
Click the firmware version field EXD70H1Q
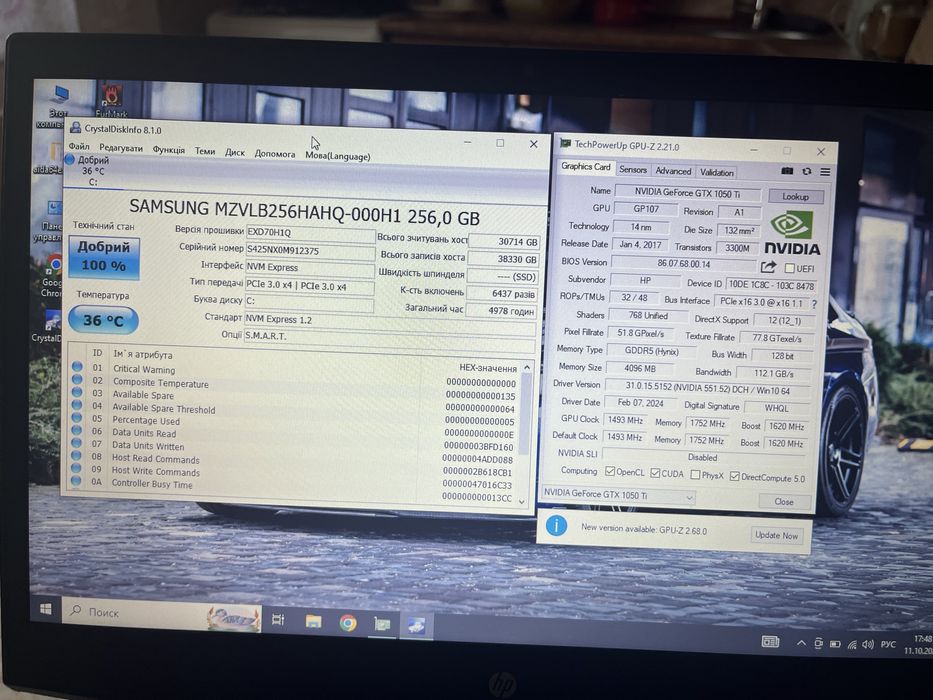(x=310, y=234)
